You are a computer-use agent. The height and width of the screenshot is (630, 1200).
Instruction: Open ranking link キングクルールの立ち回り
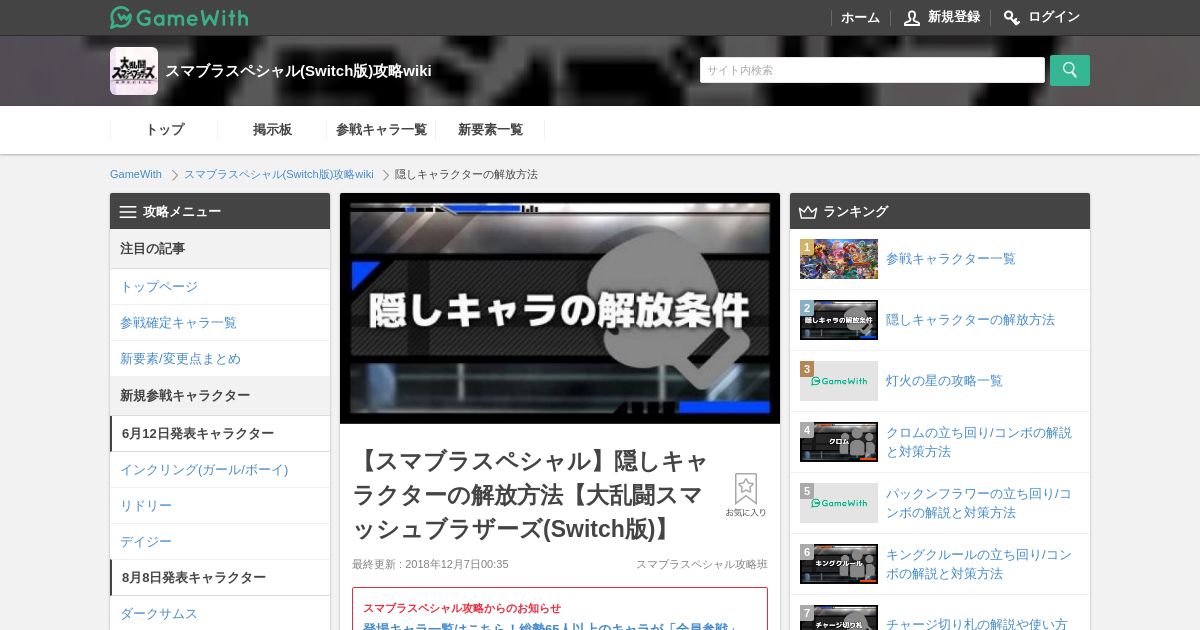979,564
